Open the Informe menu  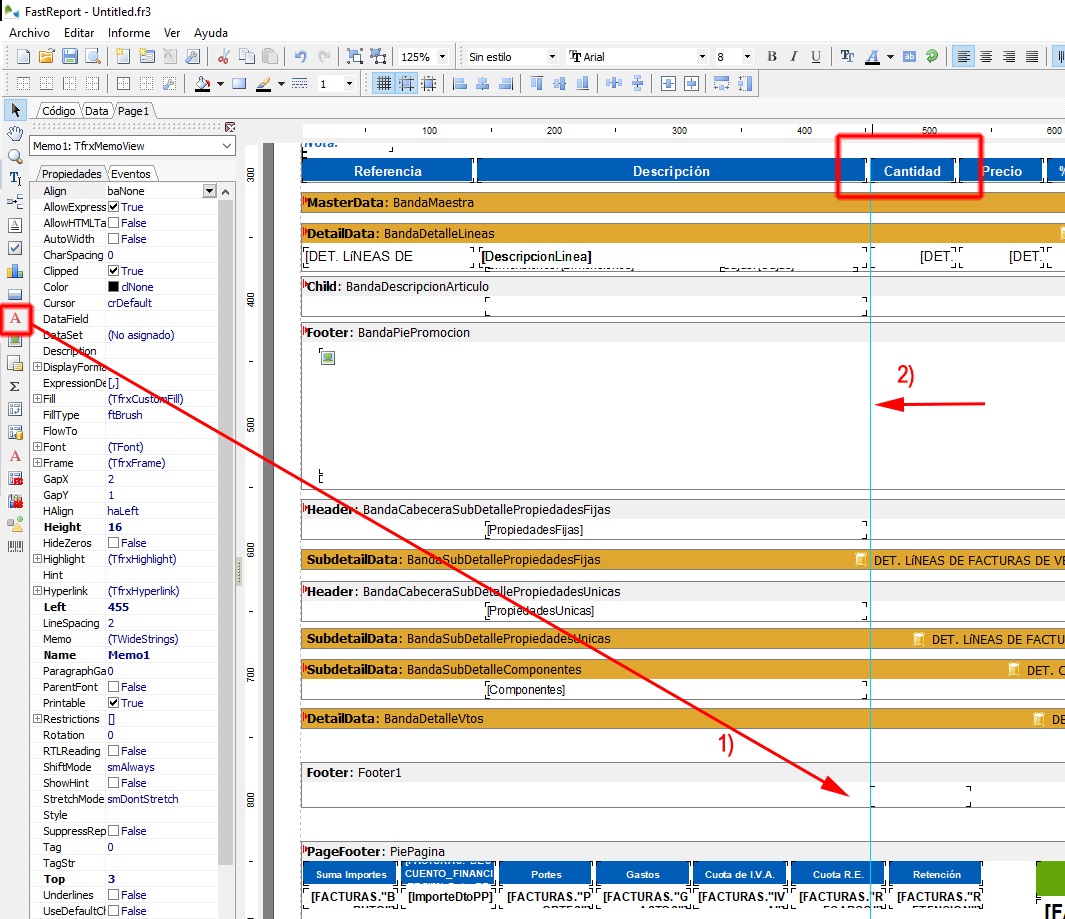click(x=129, y=33)
